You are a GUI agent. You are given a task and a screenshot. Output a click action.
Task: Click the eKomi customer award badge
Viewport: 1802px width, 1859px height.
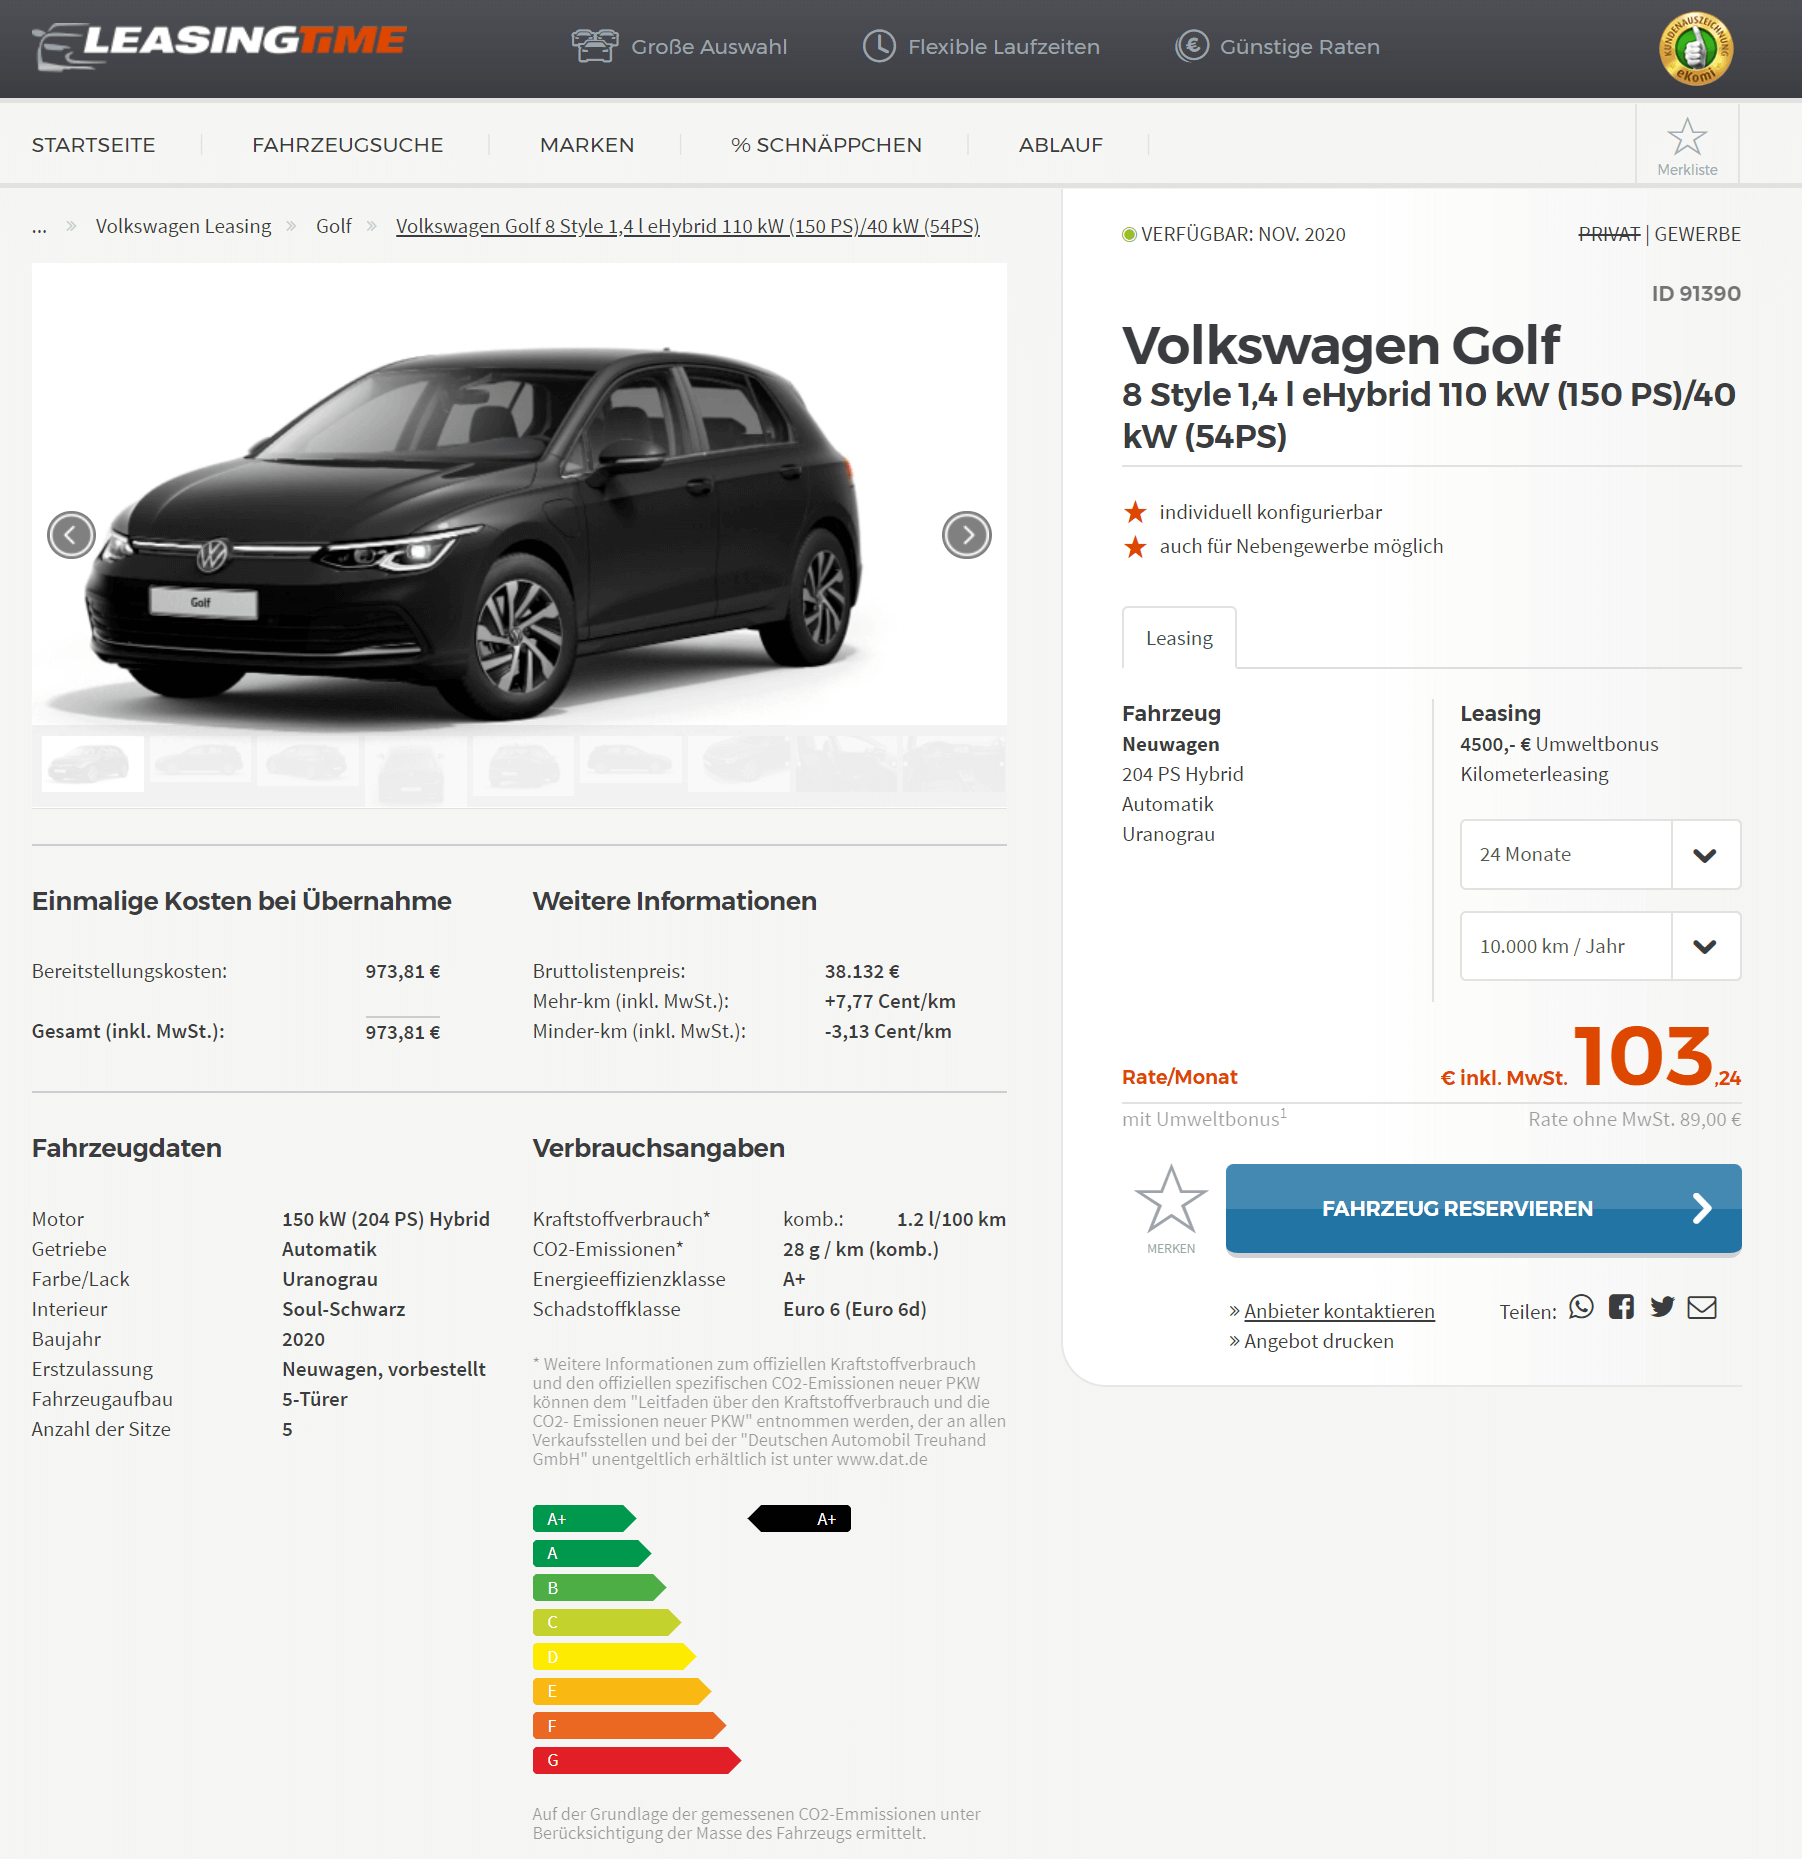tap(1696, 48)
